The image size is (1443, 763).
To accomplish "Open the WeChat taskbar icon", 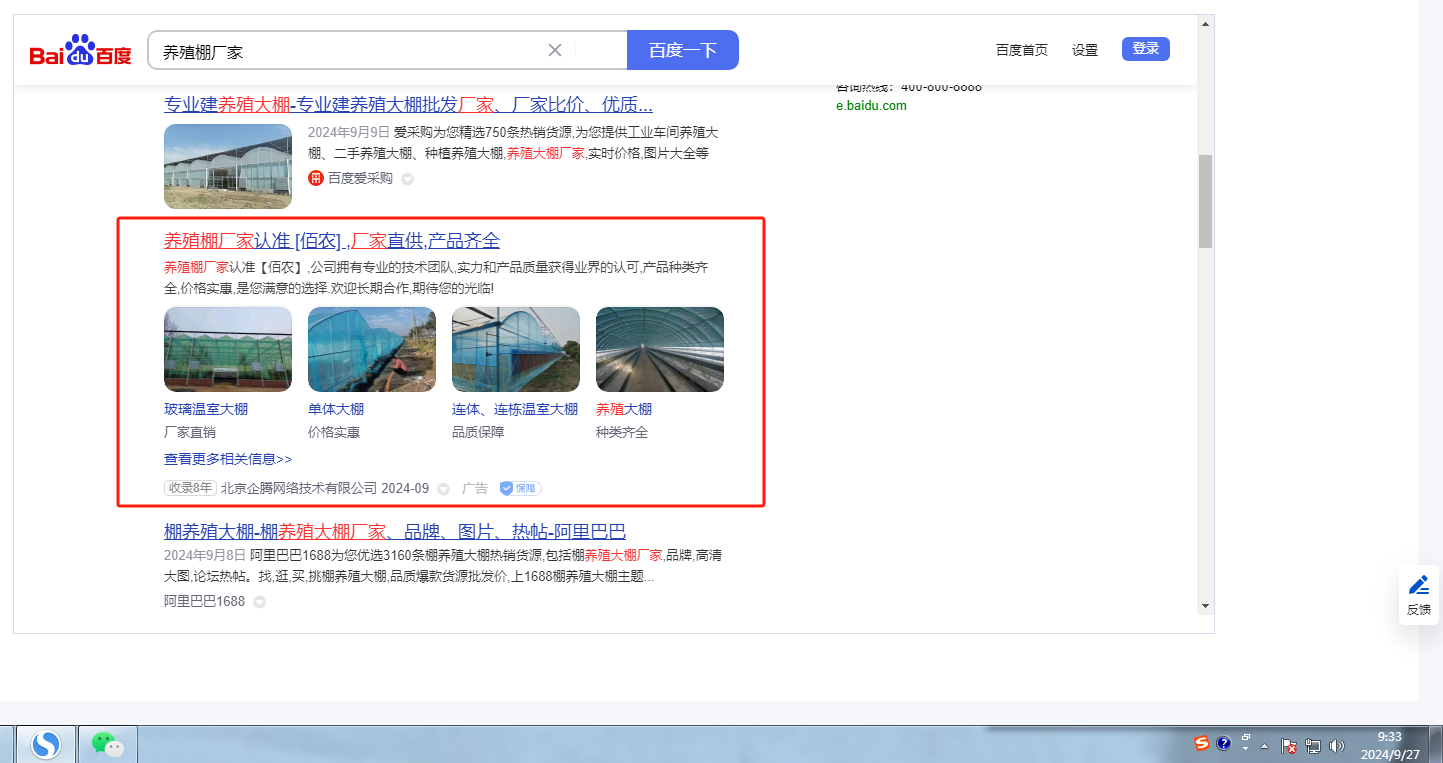I will click(x=107, y=744).
